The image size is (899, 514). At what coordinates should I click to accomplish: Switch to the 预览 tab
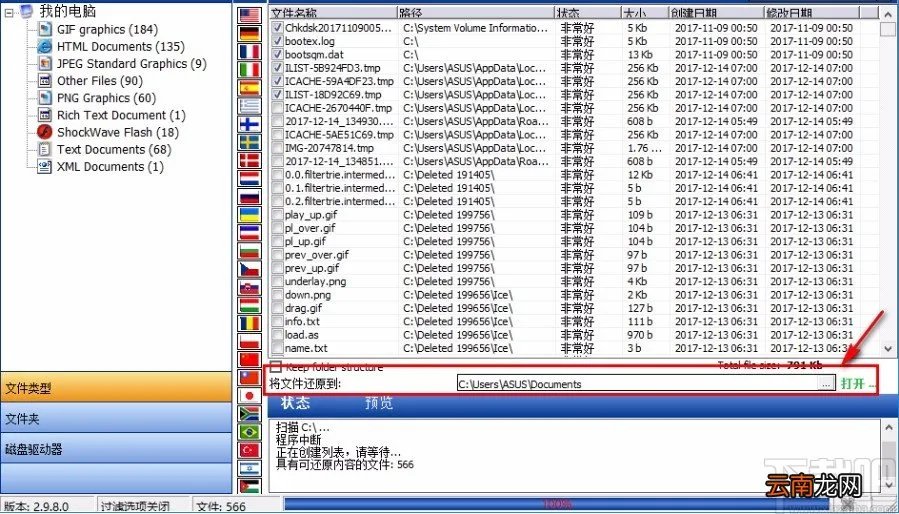(380, 403)
